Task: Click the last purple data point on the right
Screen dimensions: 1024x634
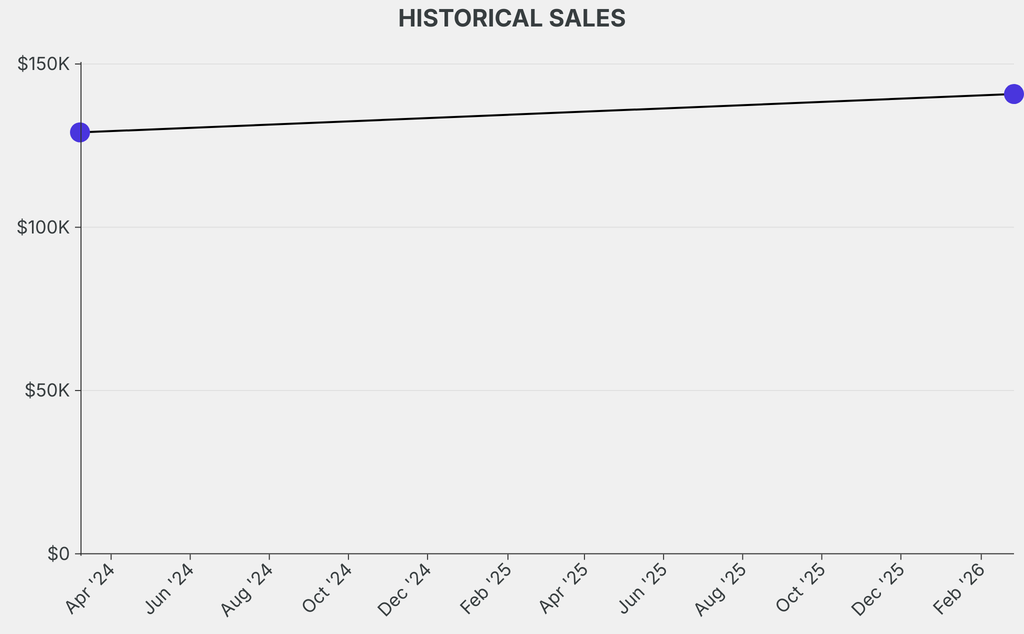Action: (x=1013, y=94)
